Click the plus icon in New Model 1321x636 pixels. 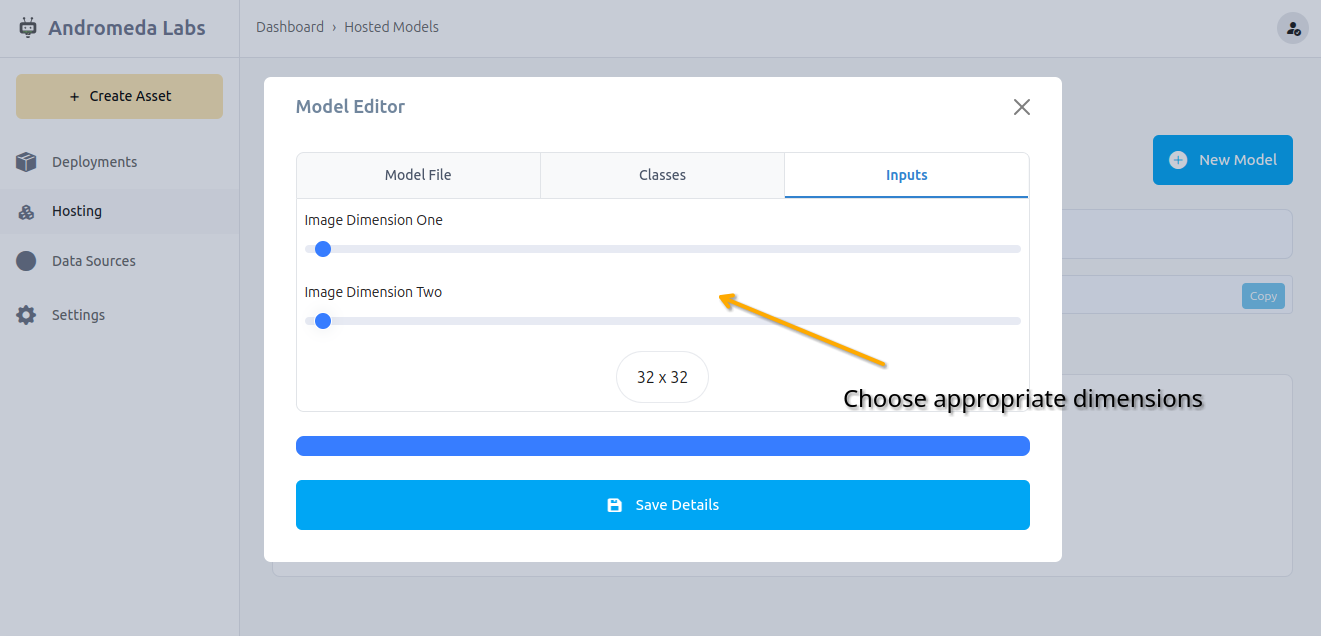(1178, 160)
